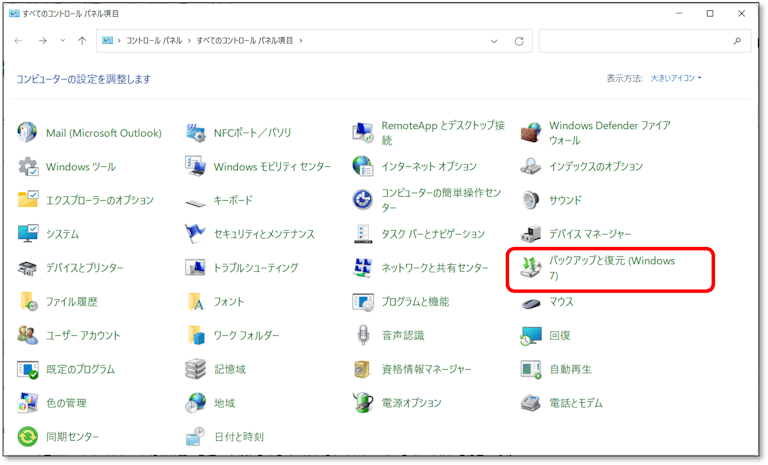Image resolution: width=768 pixels, height=465 pixels.
Task: Open the フォント icon
Action: (x=196, y=301)
